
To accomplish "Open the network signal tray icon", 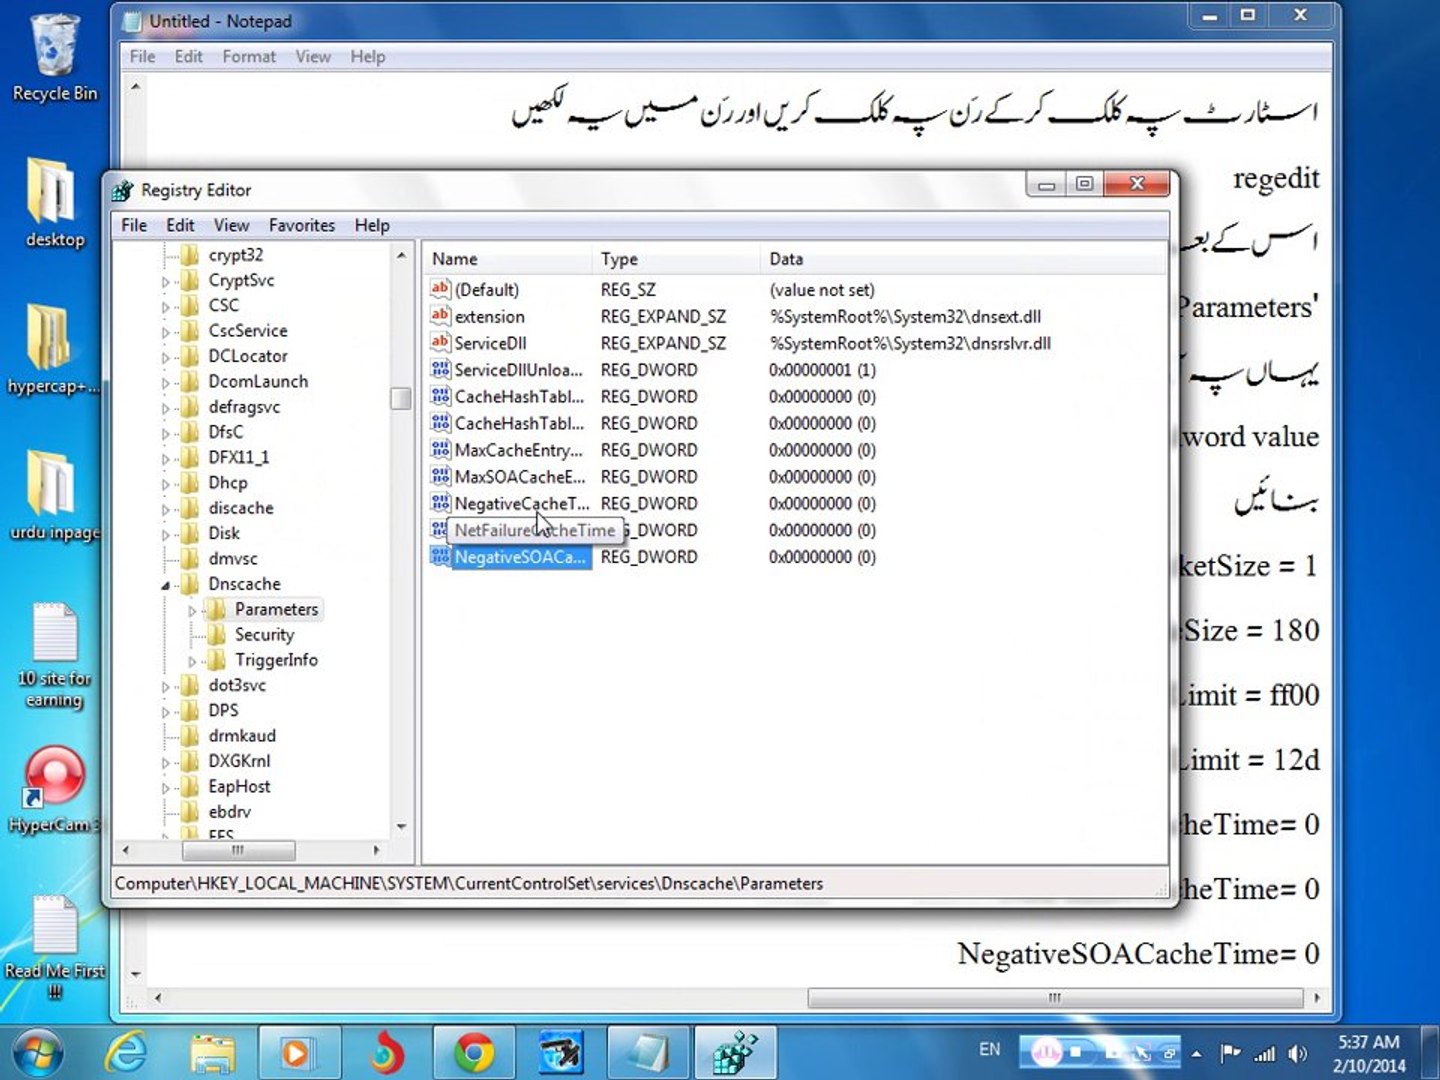I will [1265, 1053].
